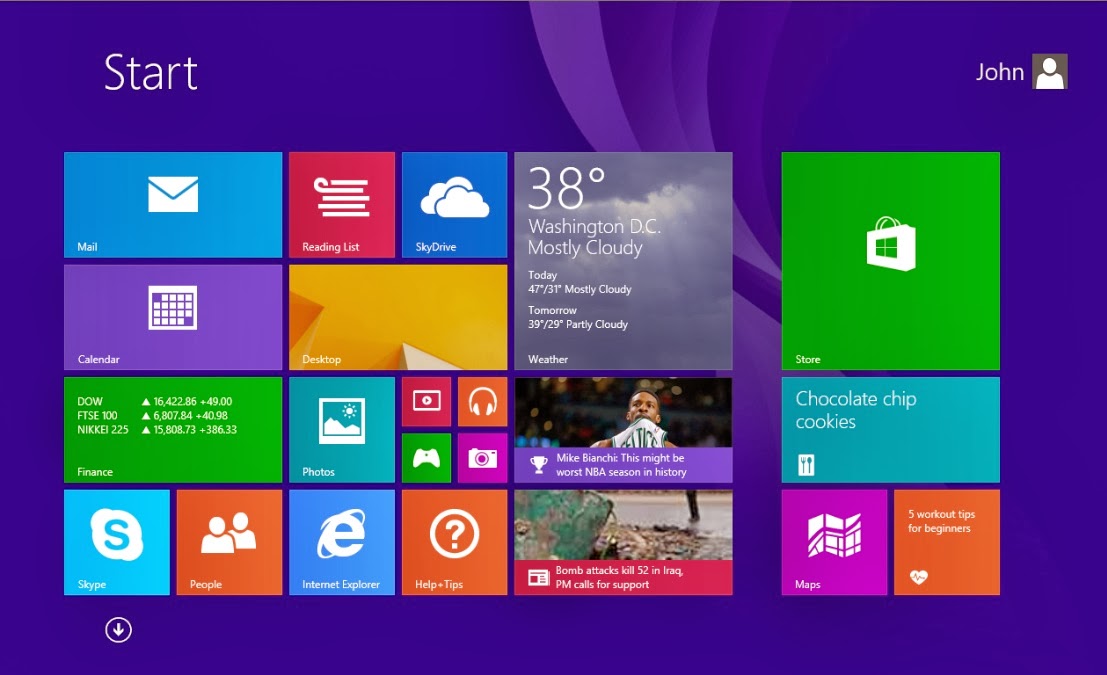Open the Weather tile showing Washington D.C.

pyautogui.click(x=623, y=261)
